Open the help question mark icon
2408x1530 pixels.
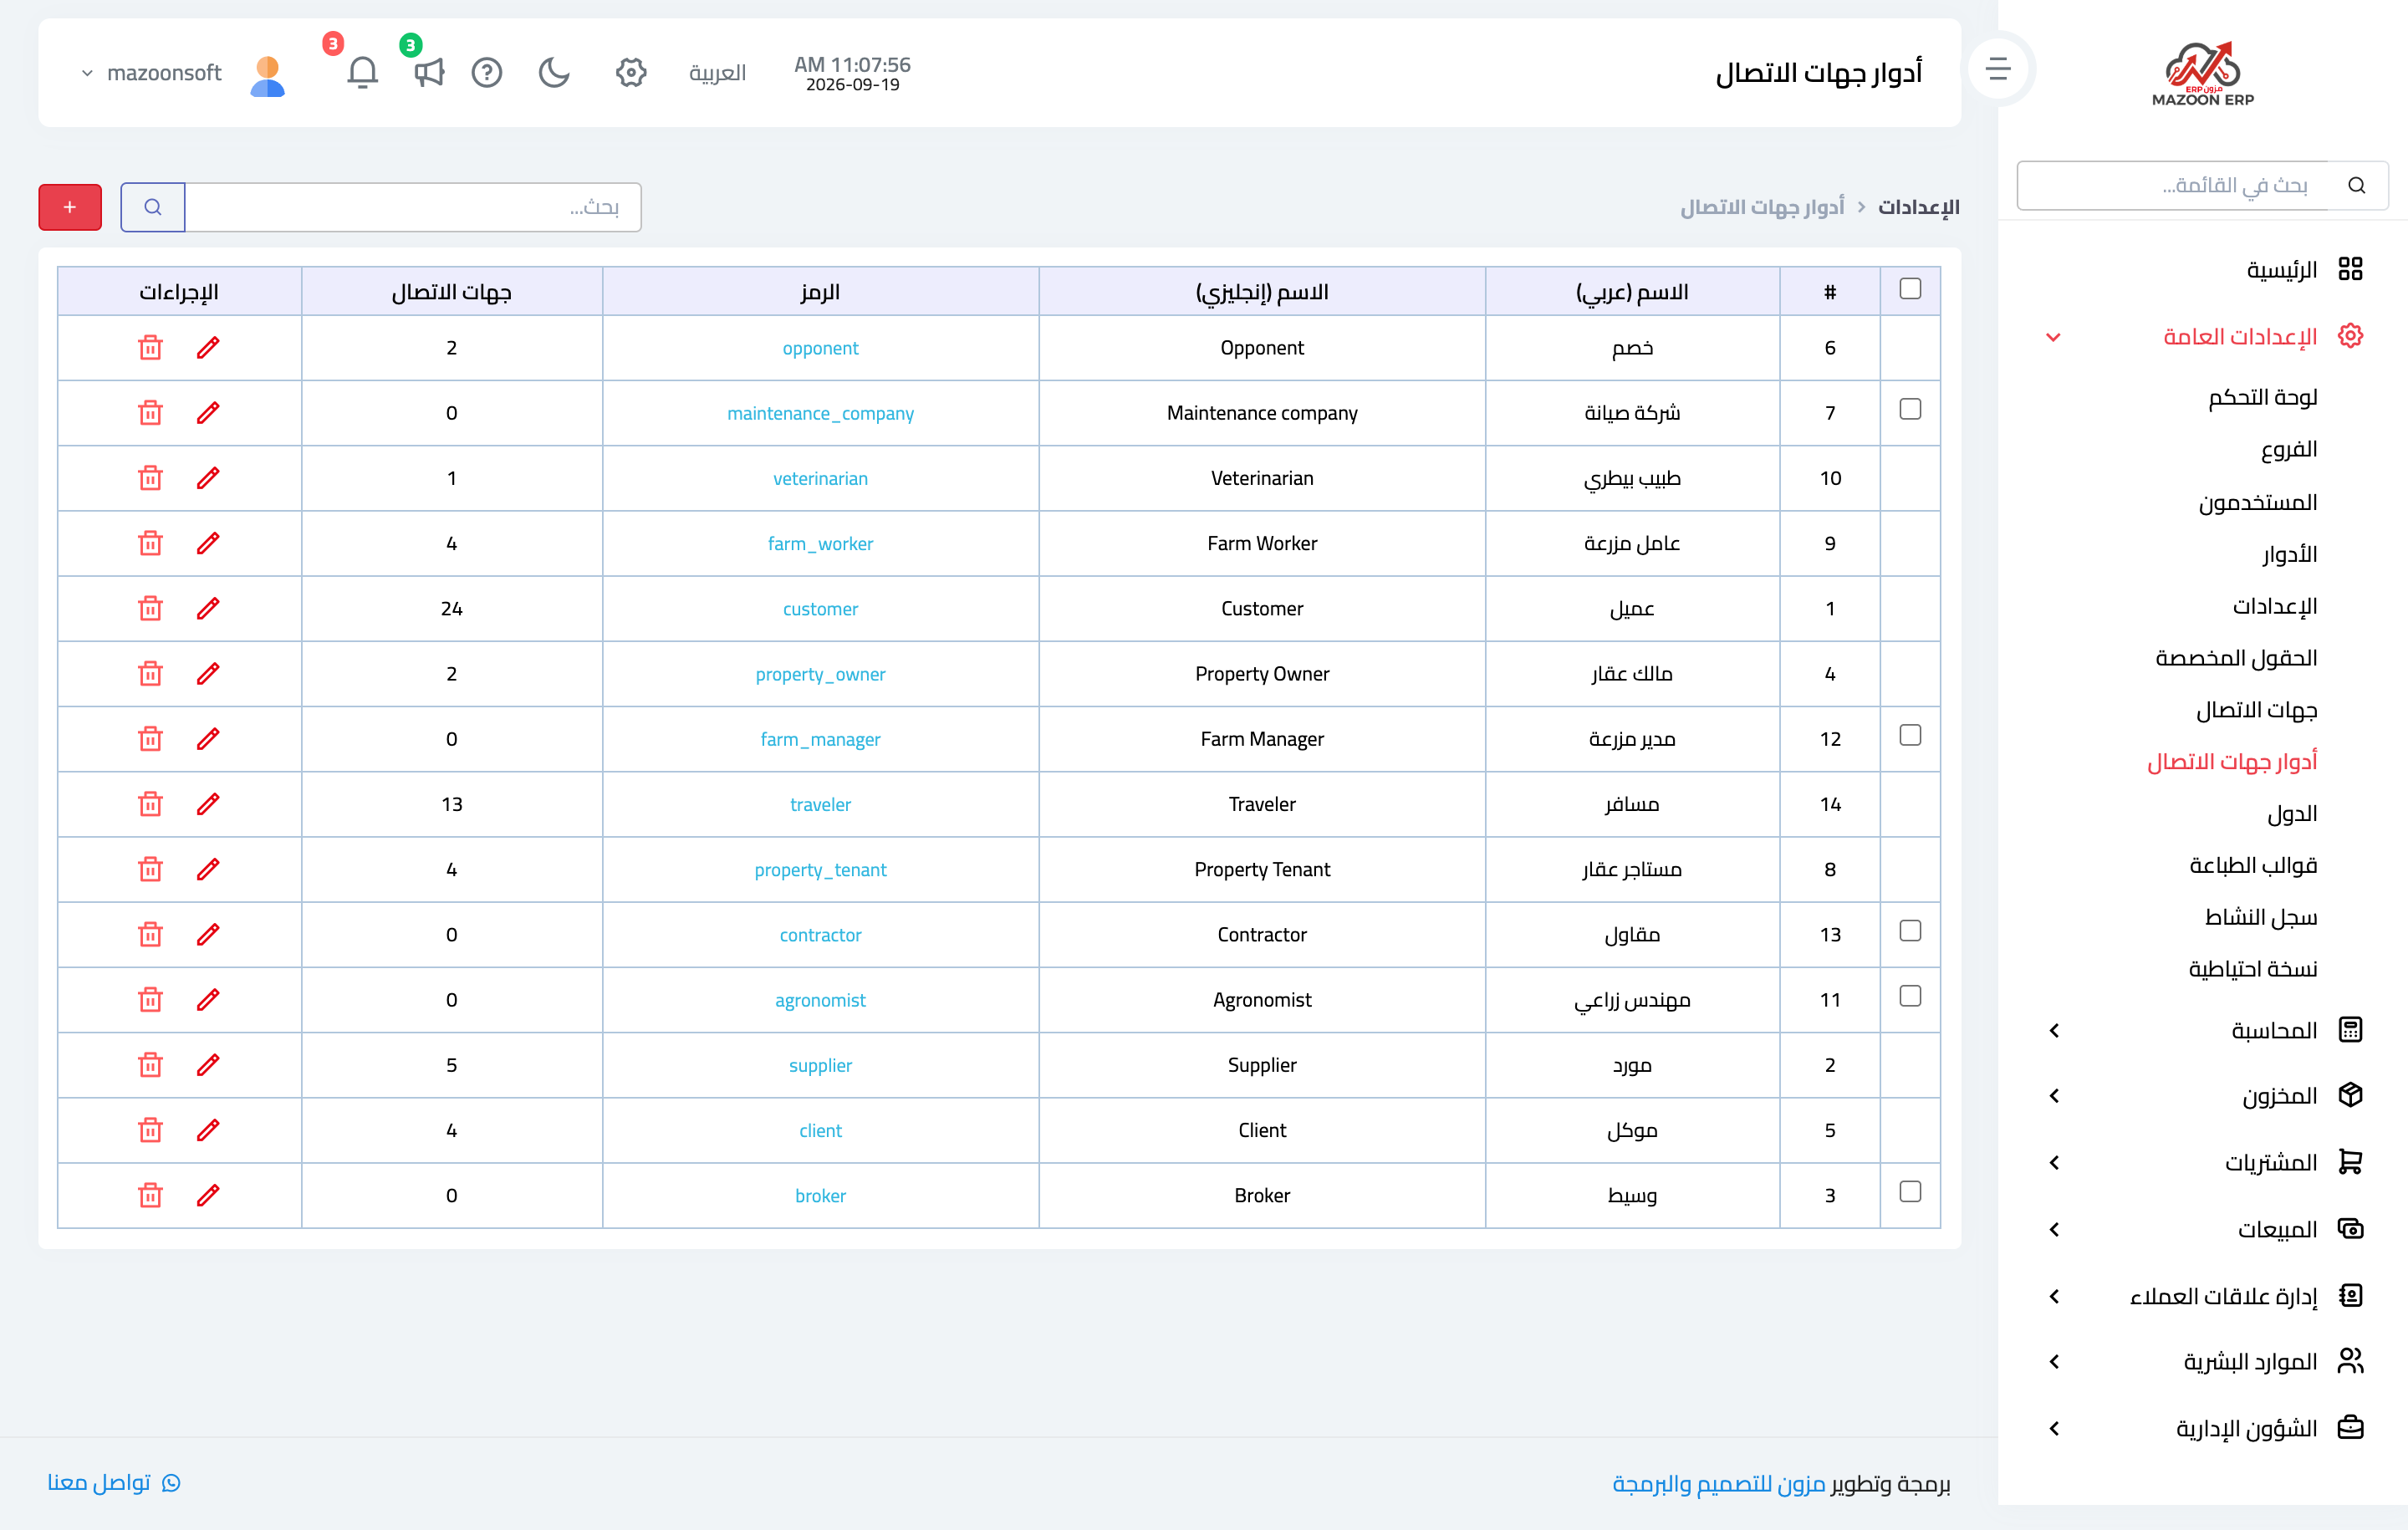487,72
